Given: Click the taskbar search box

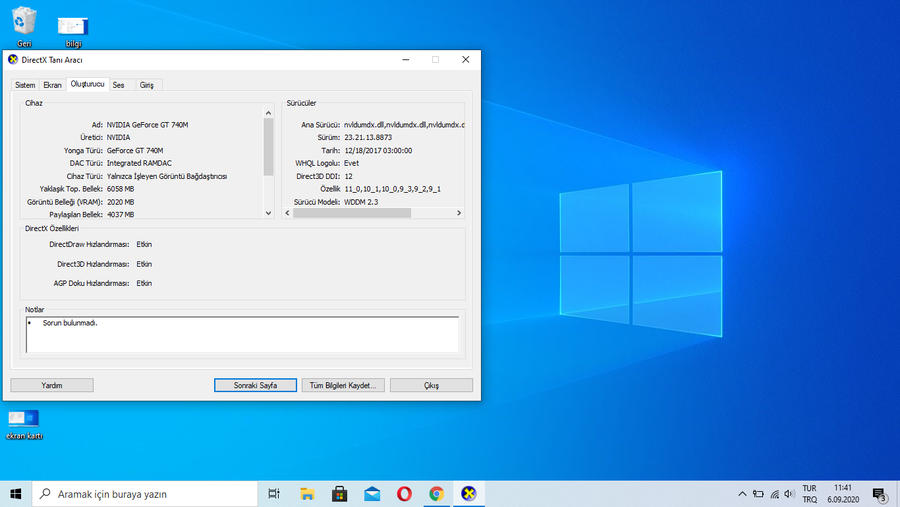Looking at the screenshot, I should (145, 494).
